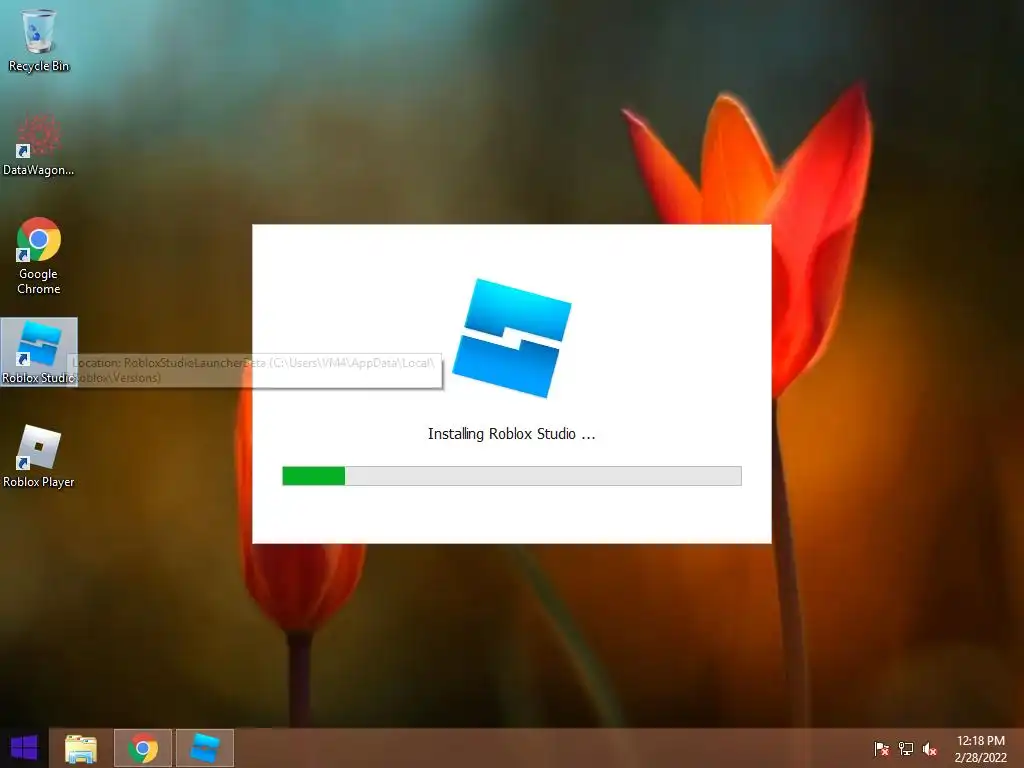Click the Roblox Studio shortcut label
This screenshot has width=1024, height=768.
(x=39, y=377)
